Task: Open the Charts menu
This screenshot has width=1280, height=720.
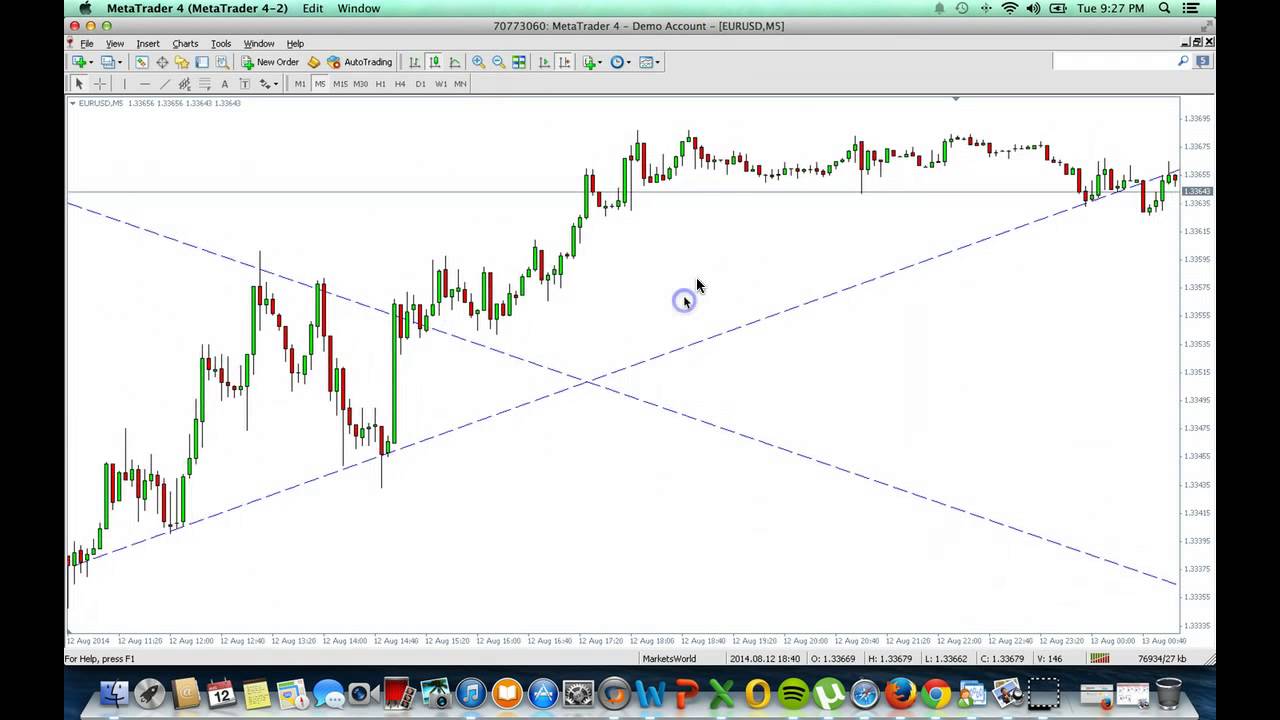Action: tap(185, 44)
